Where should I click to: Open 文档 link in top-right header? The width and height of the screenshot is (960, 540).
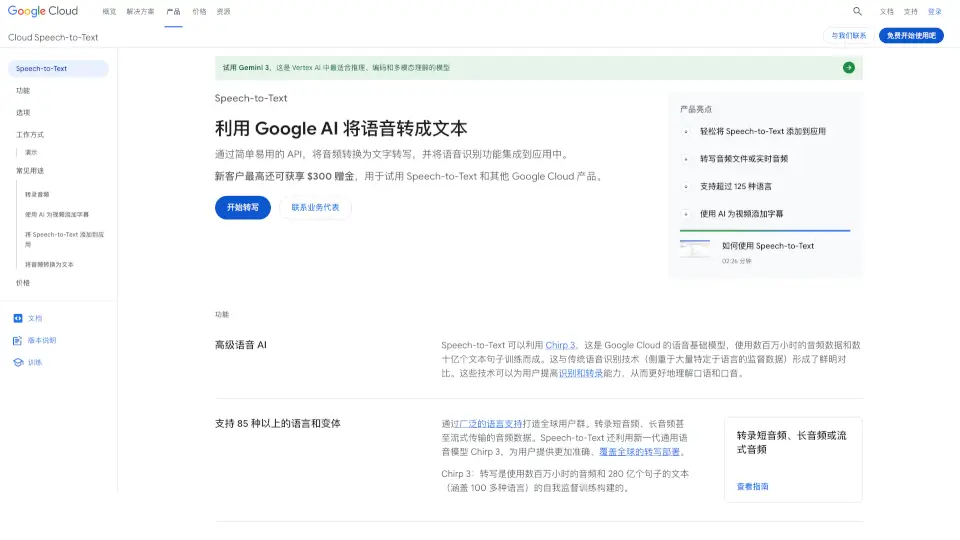click(887, 12)
